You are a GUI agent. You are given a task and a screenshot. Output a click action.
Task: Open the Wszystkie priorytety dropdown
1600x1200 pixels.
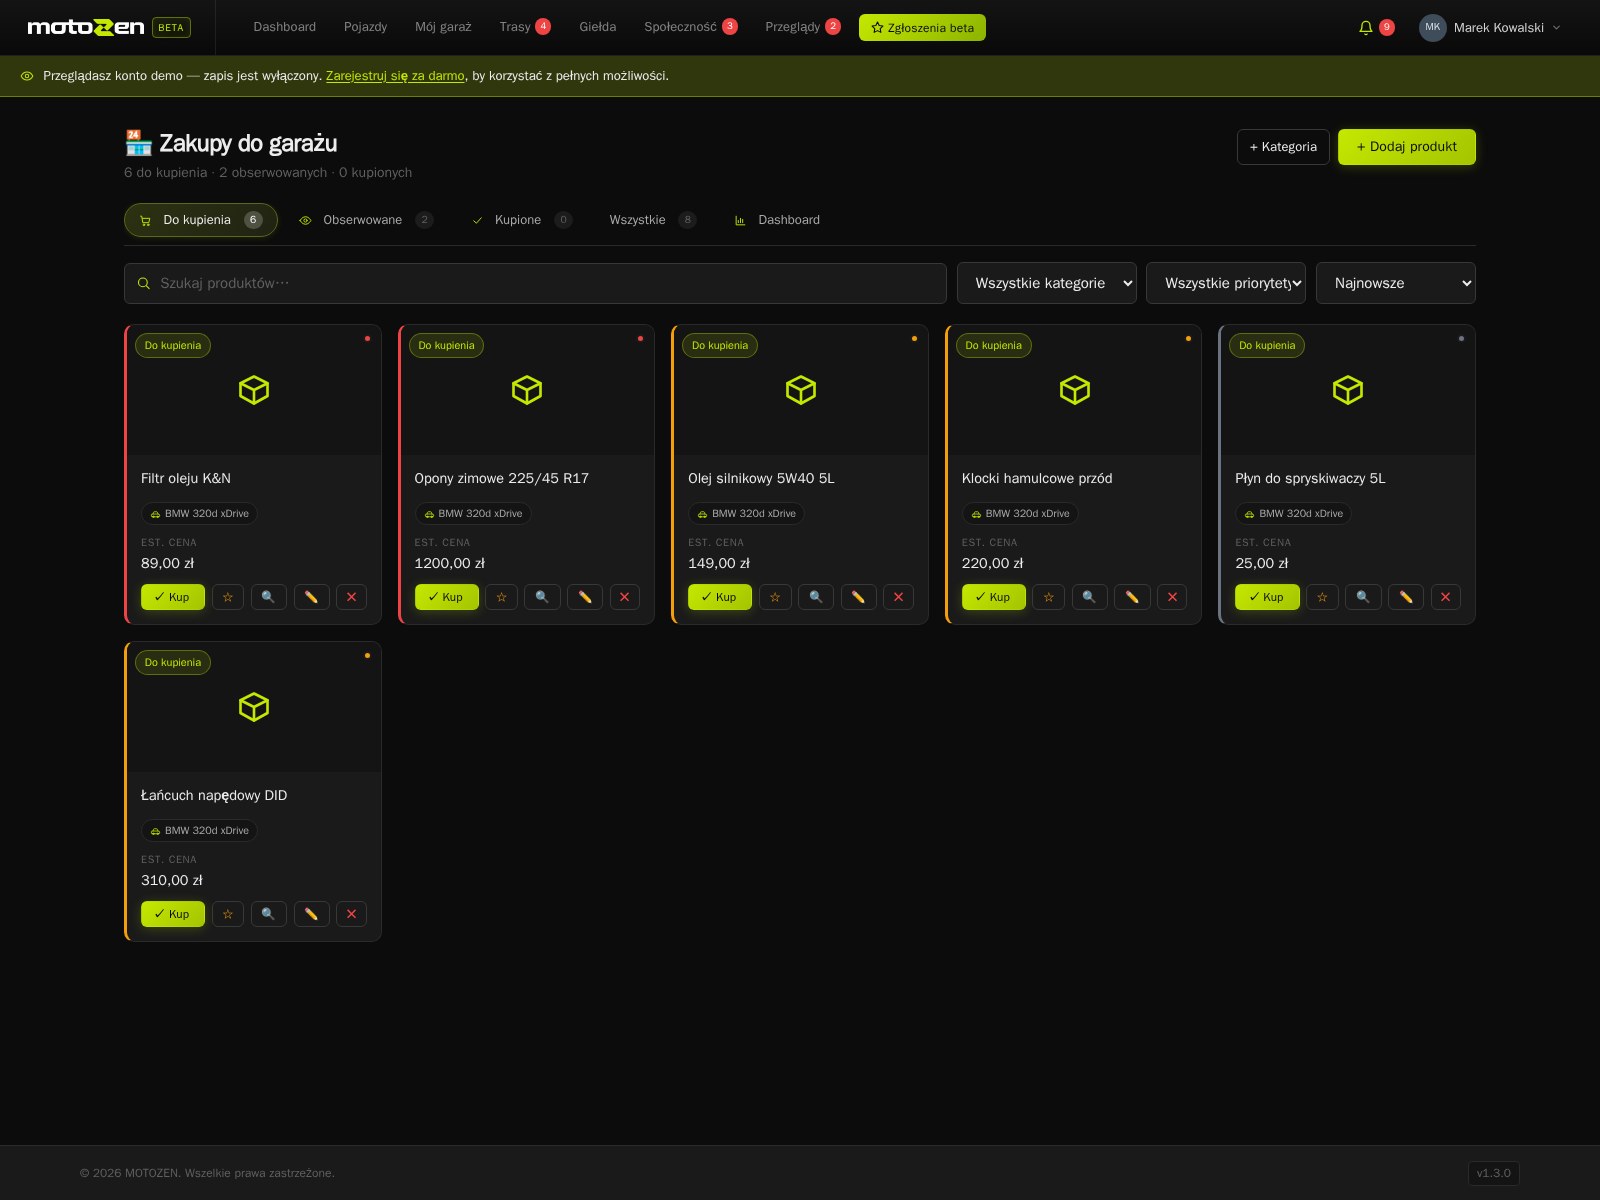1226,283
